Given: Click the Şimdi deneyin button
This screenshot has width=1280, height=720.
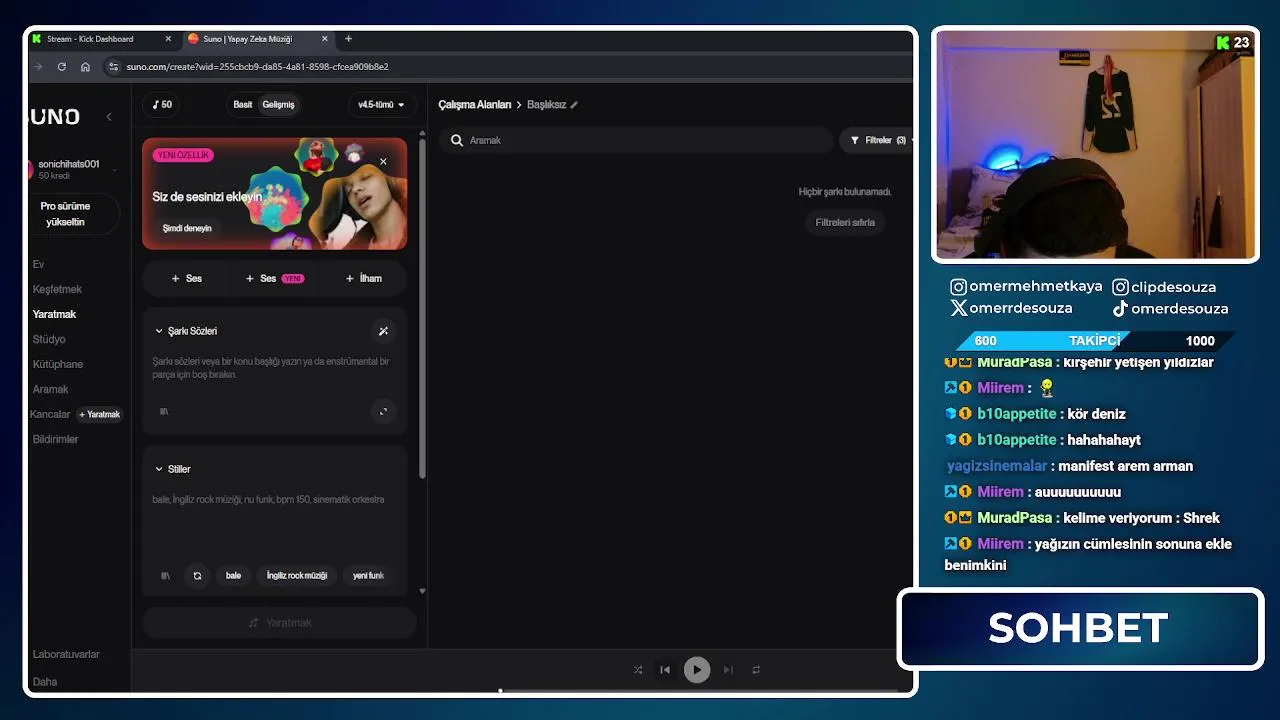Looking at the screenshot, I should pos(187,228).
